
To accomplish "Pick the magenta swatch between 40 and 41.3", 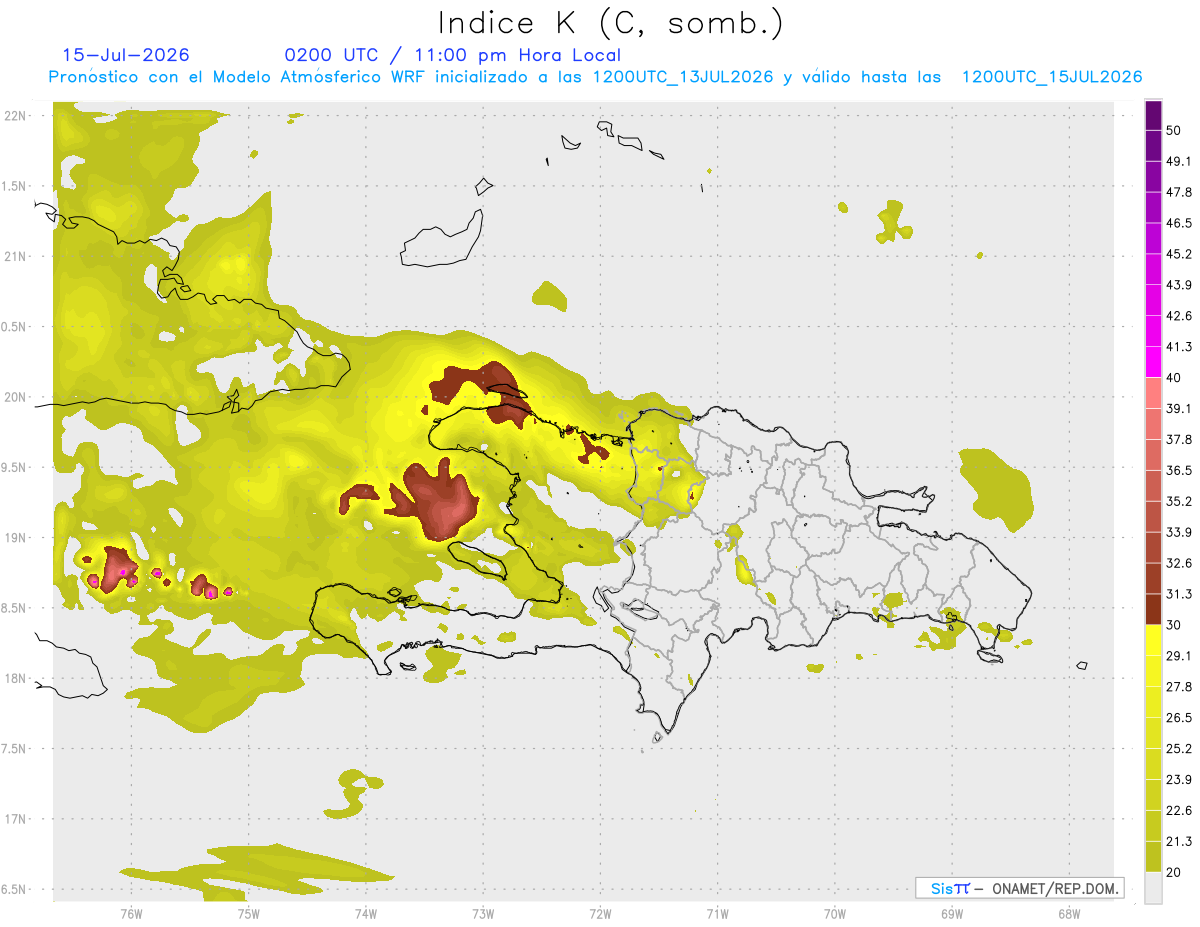I will pyautogui.click(x=1153, y=362).
